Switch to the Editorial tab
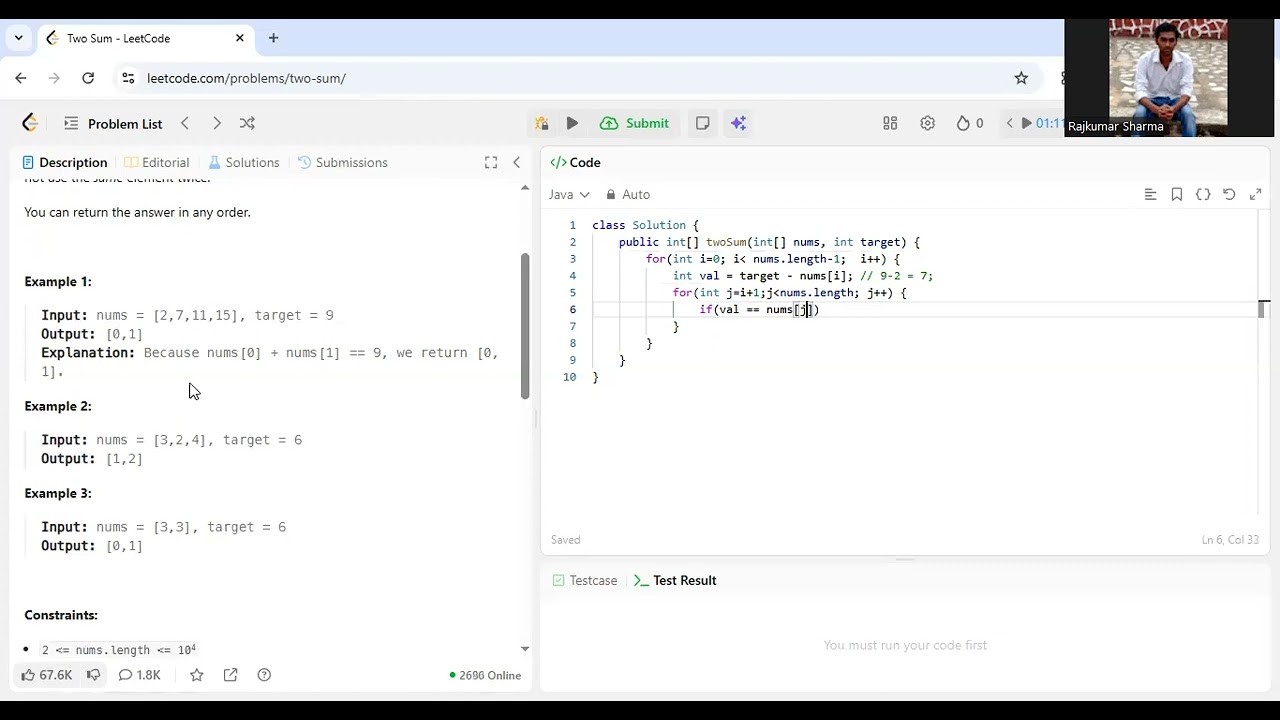1280x720 pixels. coord(157,162)
